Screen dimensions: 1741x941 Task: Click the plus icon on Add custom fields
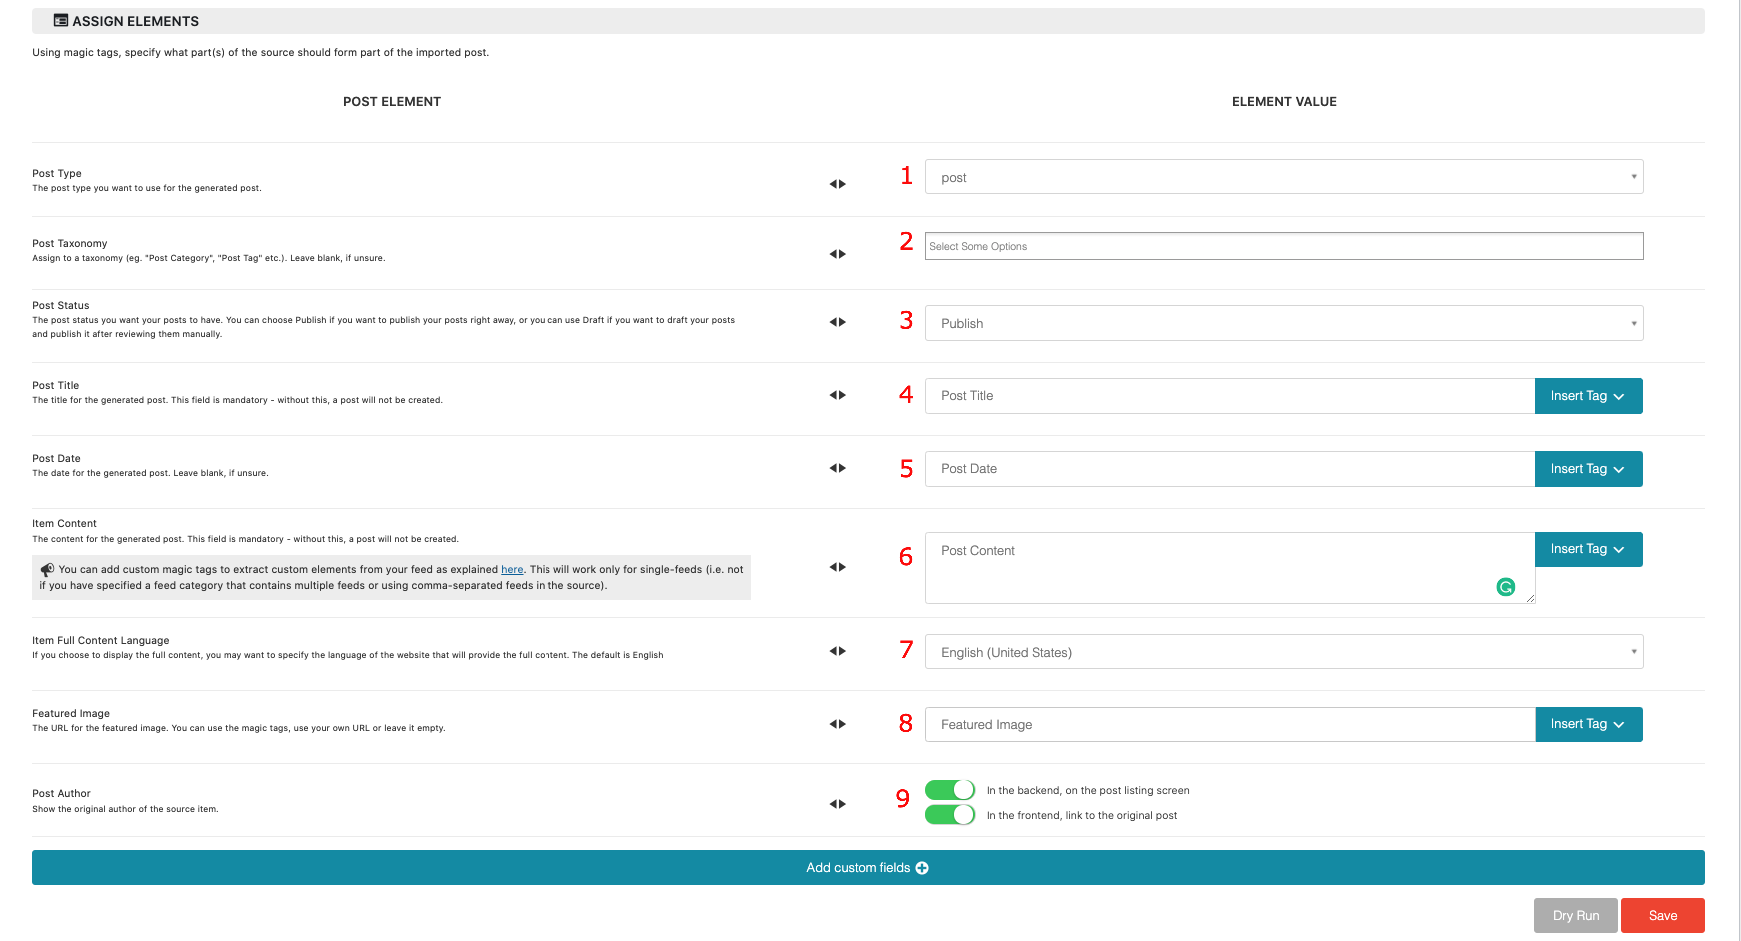click(923, 867)
